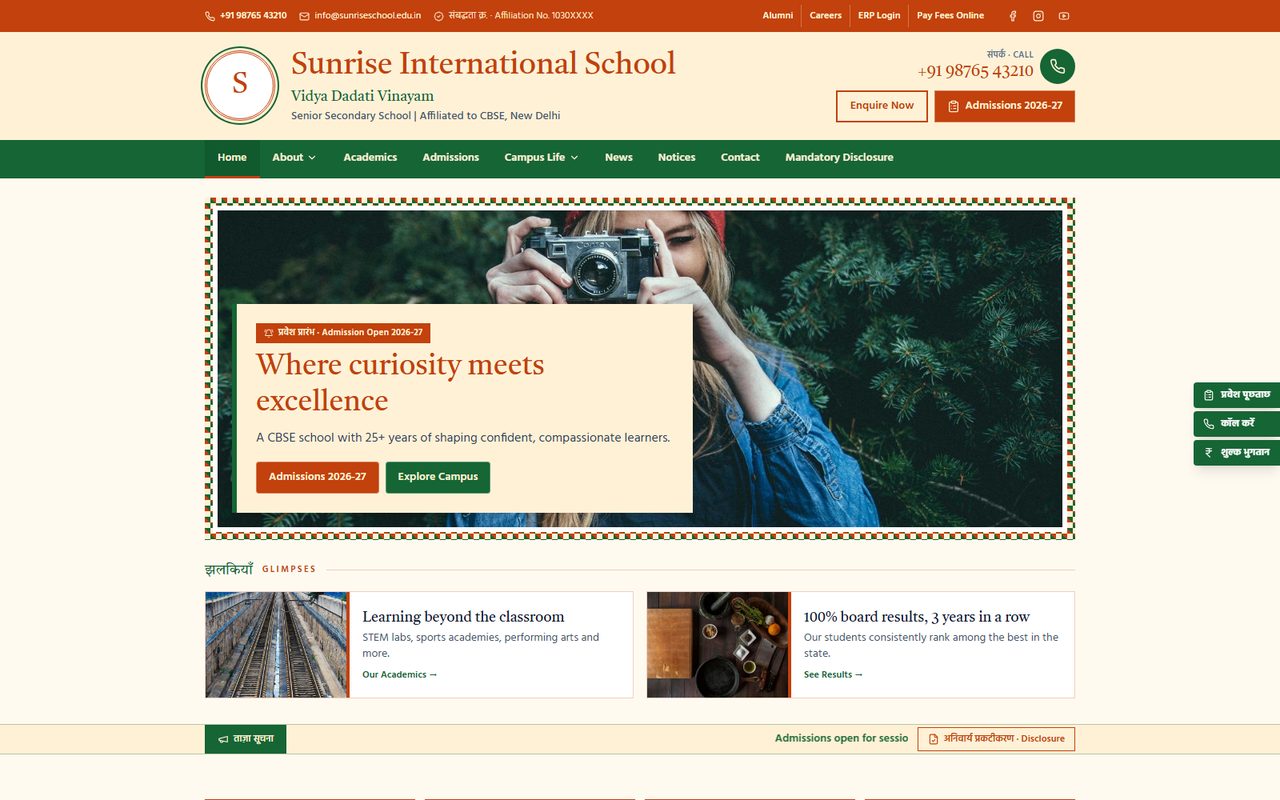Click the large +91 98765 43210 header number

click(x=975, y=71)
